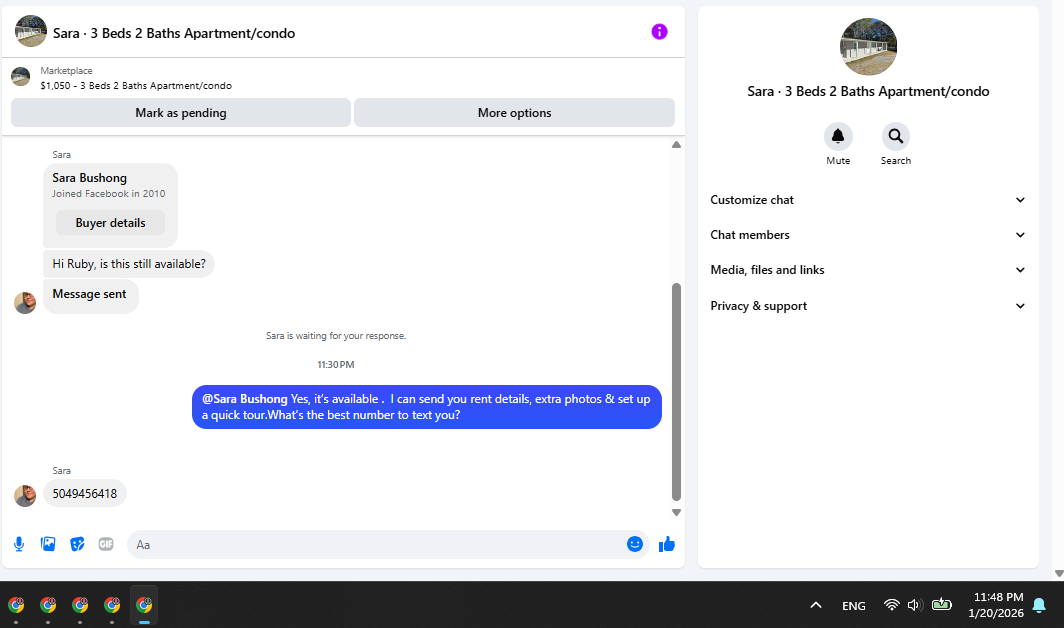Expand Chat members section

867,235
